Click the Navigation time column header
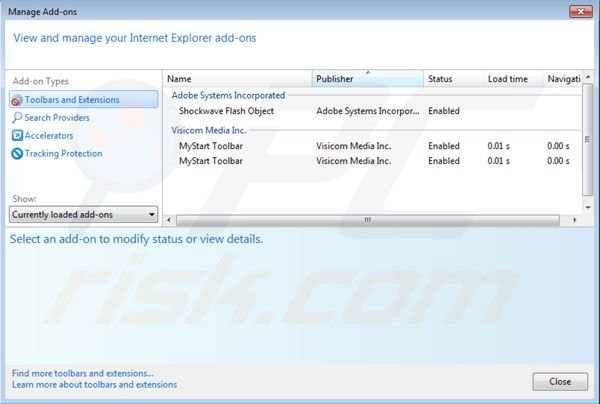 coord(562,79)
